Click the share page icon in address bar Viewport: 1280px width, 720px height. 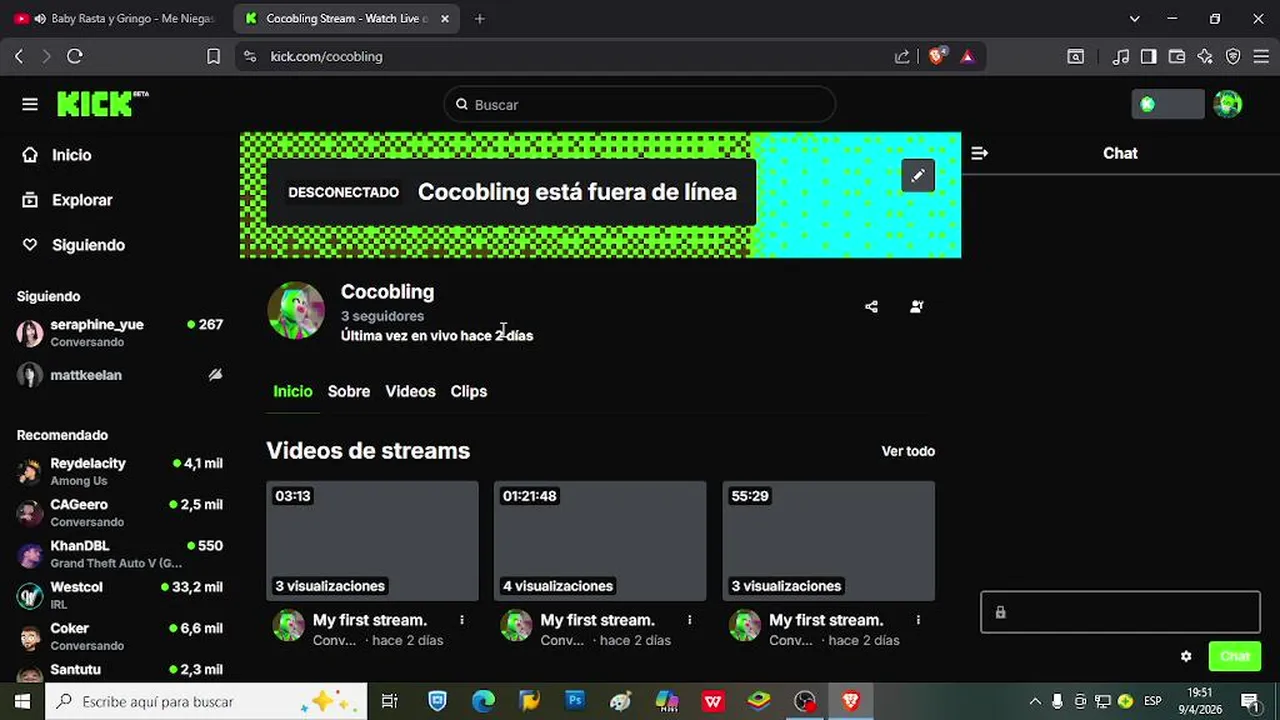point(902,57)
